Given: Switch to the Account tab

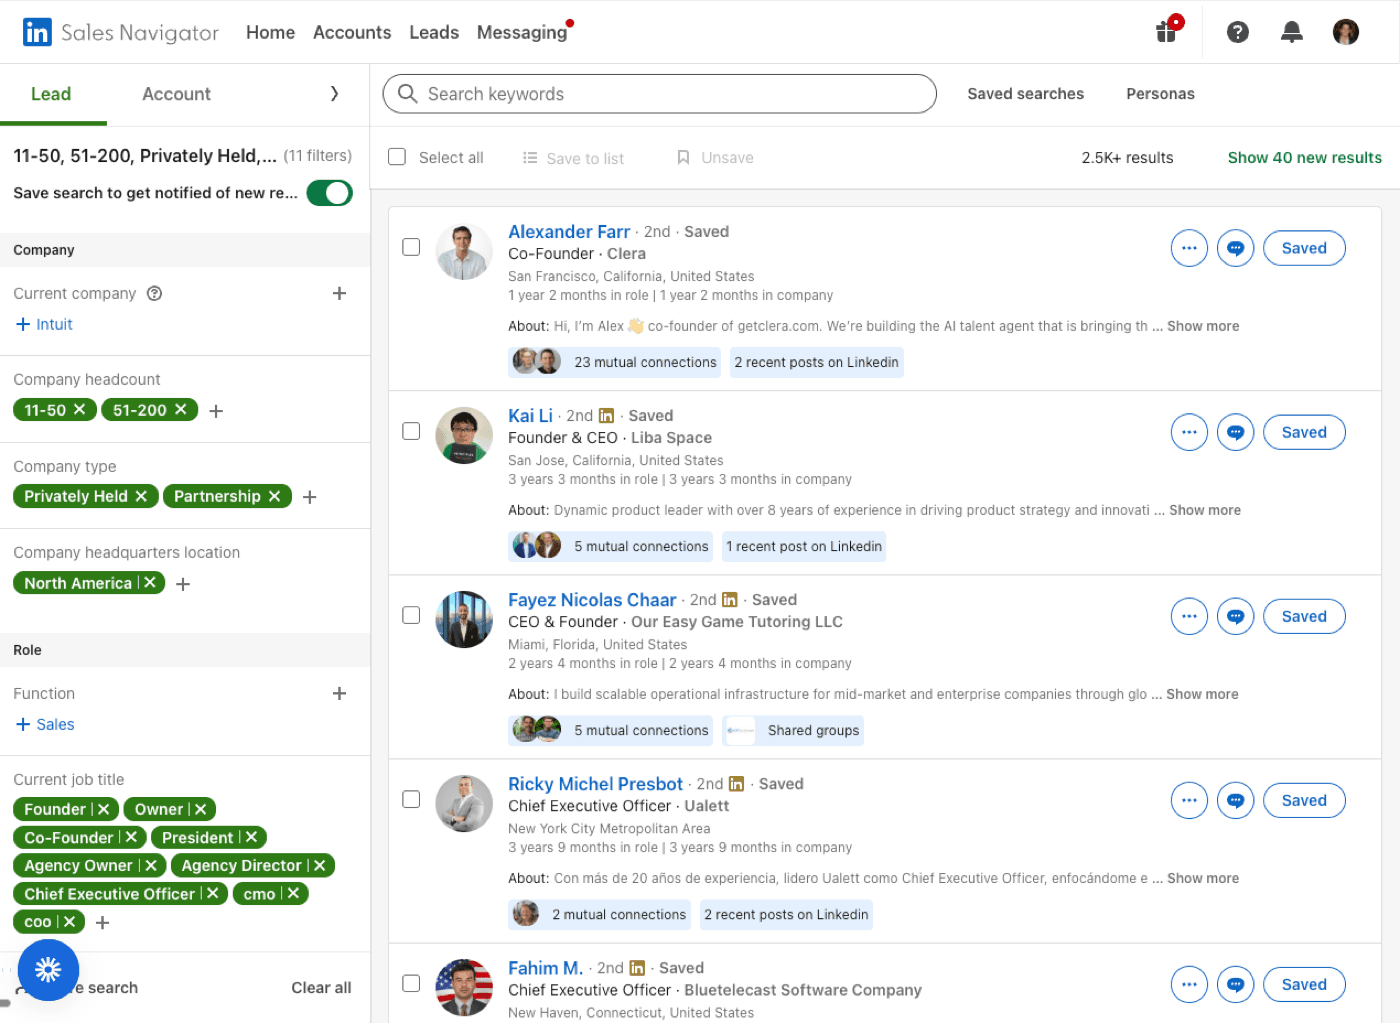Looking at the screenshot, I should click(176, 94).
